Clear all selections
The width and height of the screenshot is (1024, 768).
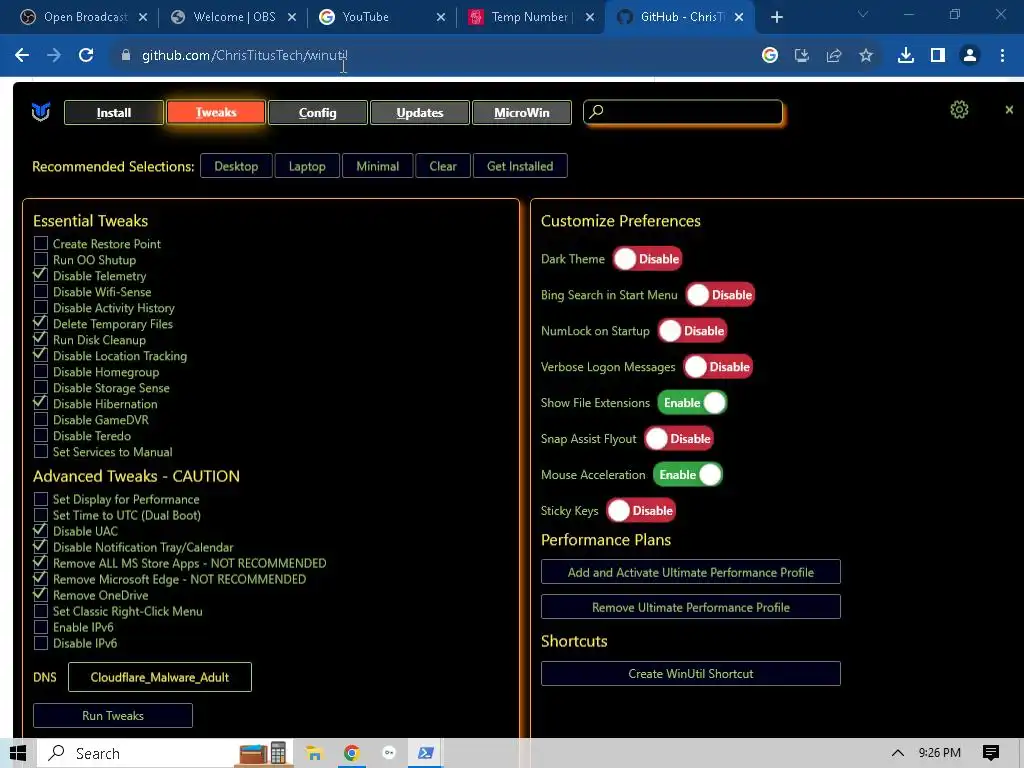[443, 166]
